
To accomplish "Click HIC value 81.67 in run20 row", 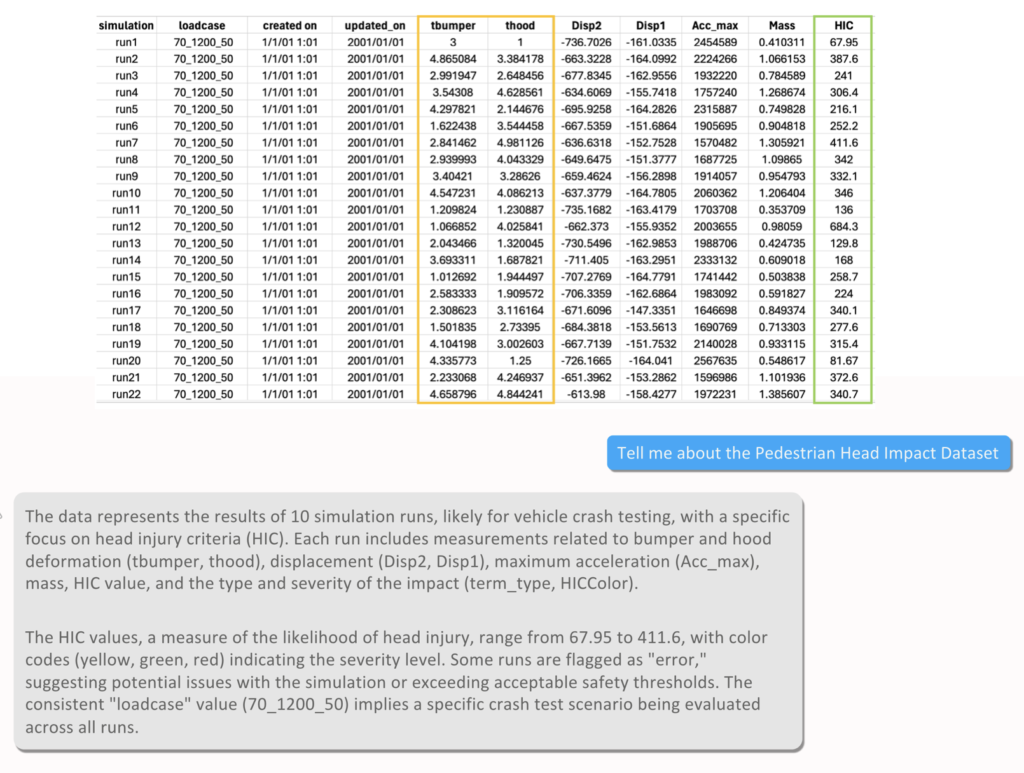I will 843,361.
